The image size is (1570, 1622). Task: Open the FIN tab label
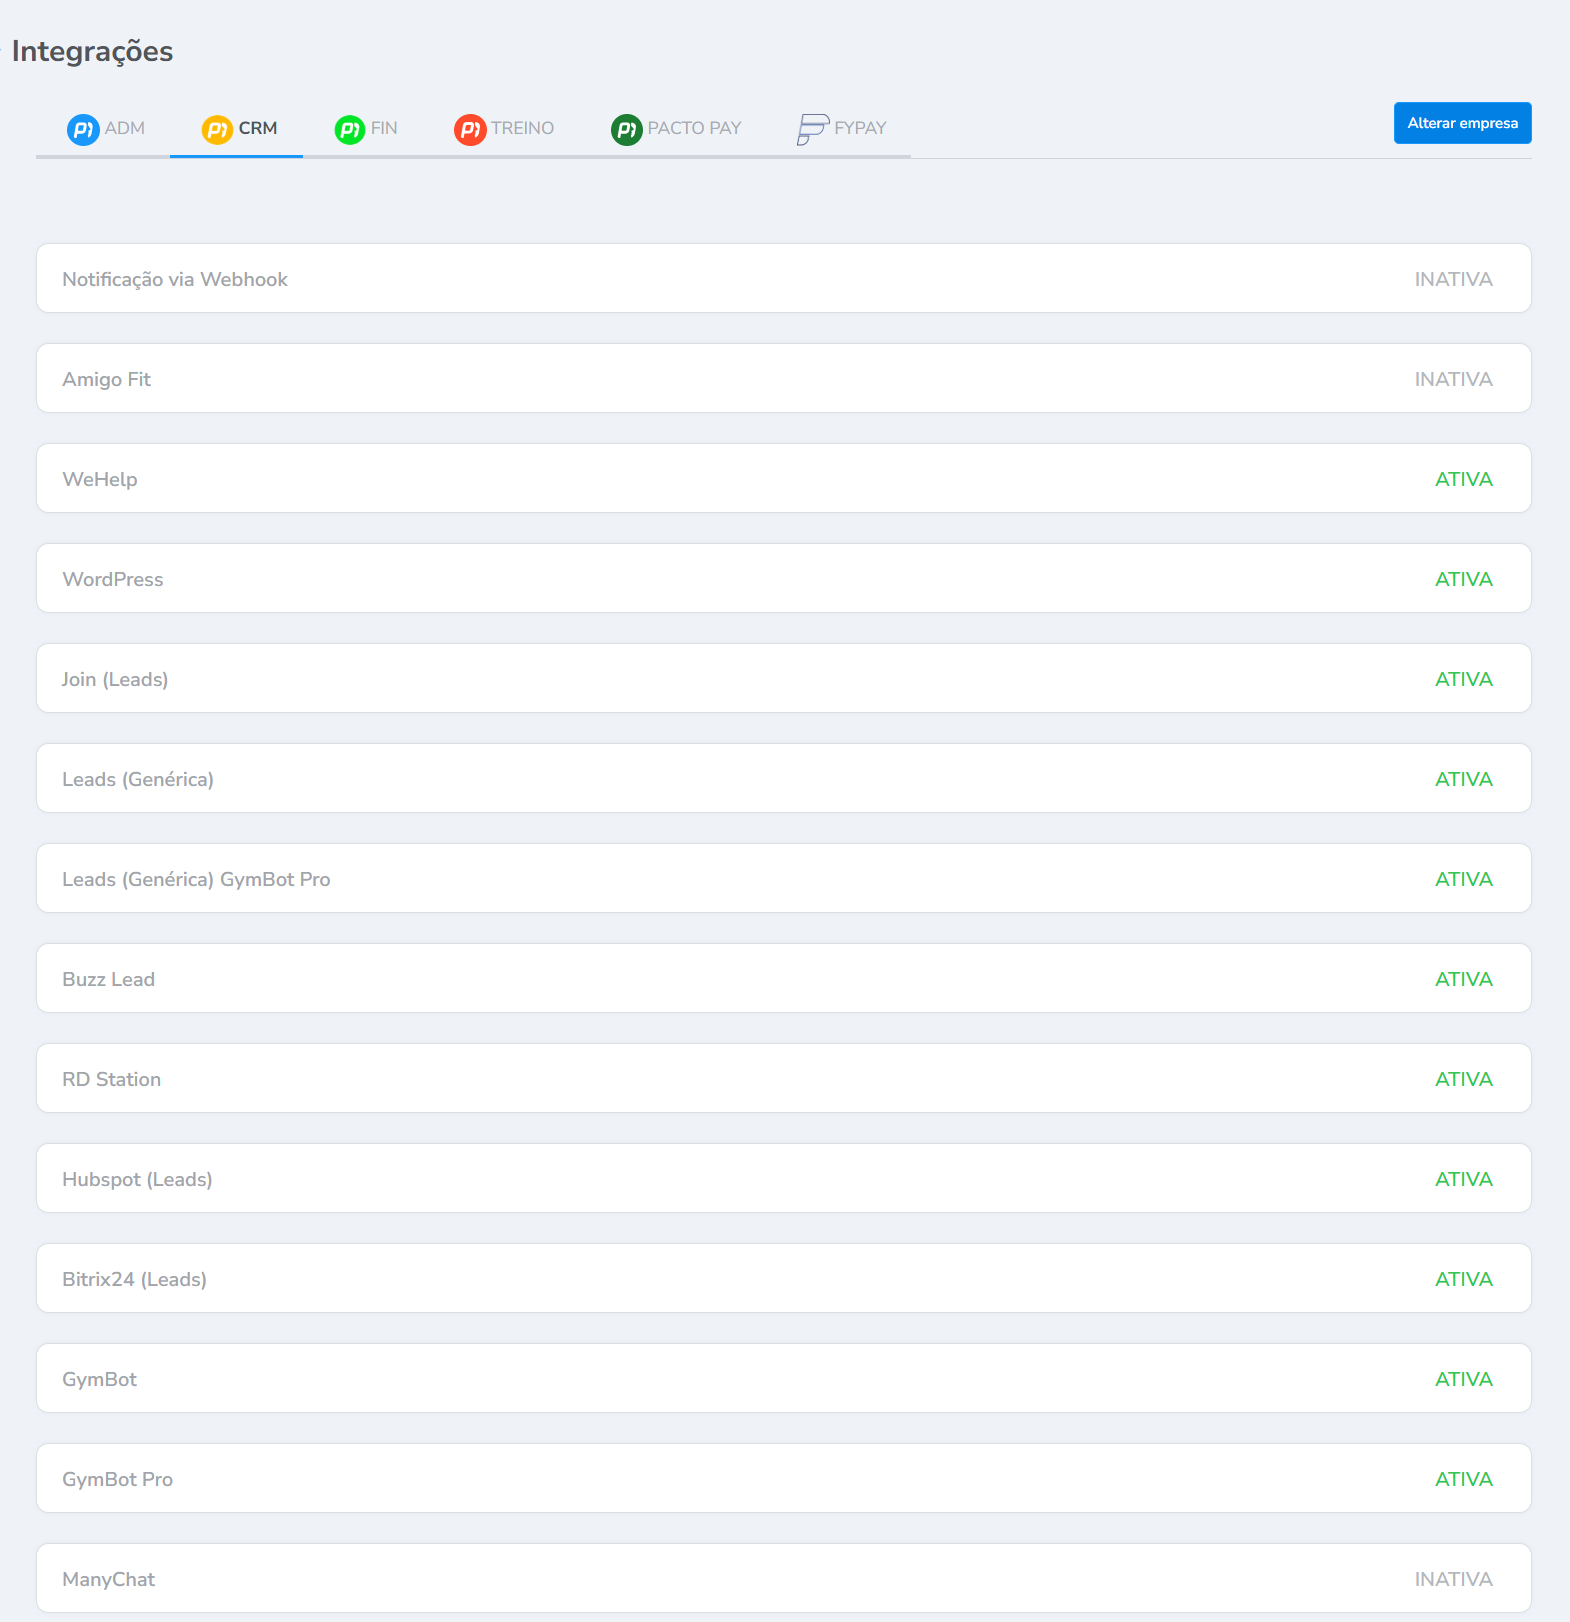pyautogui.click(x=384, y=128)
